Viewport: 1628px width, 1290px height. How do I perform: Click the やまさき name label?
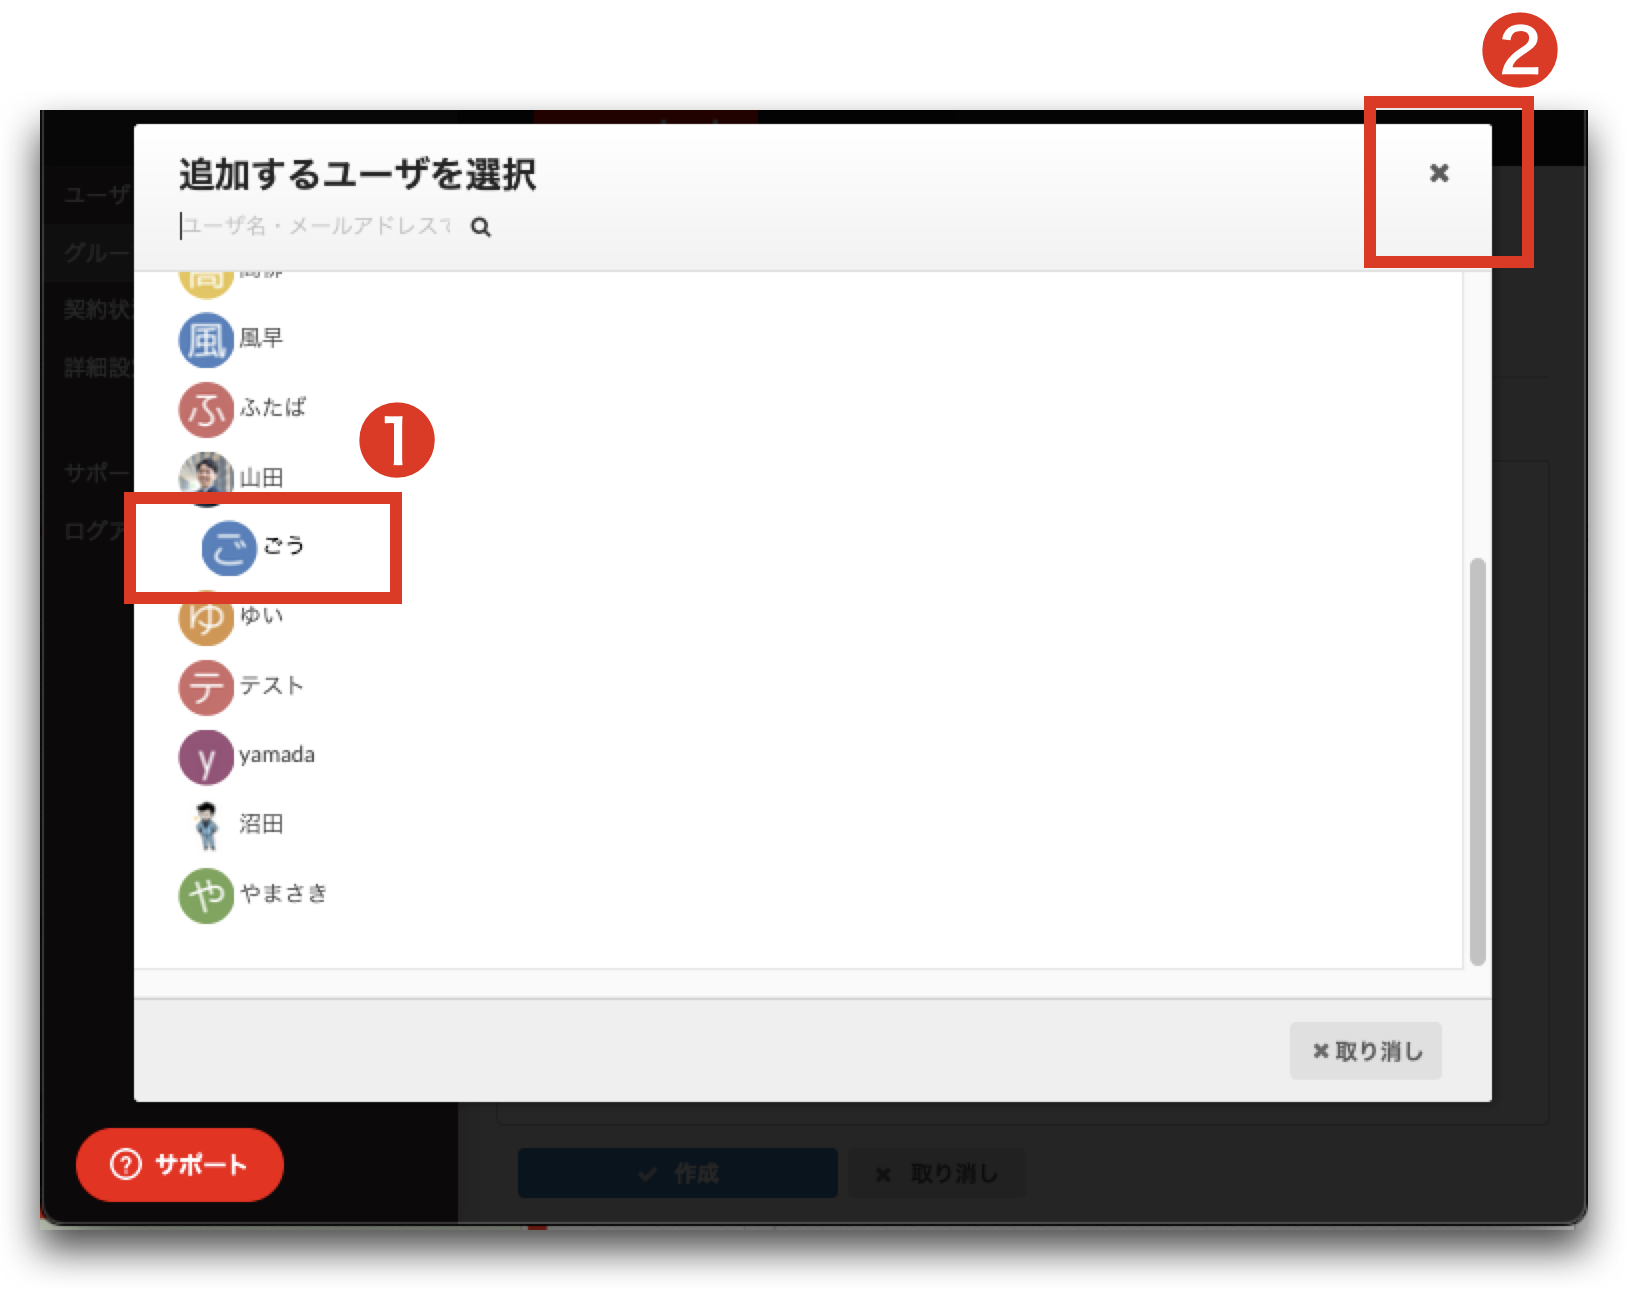point(283,893)
